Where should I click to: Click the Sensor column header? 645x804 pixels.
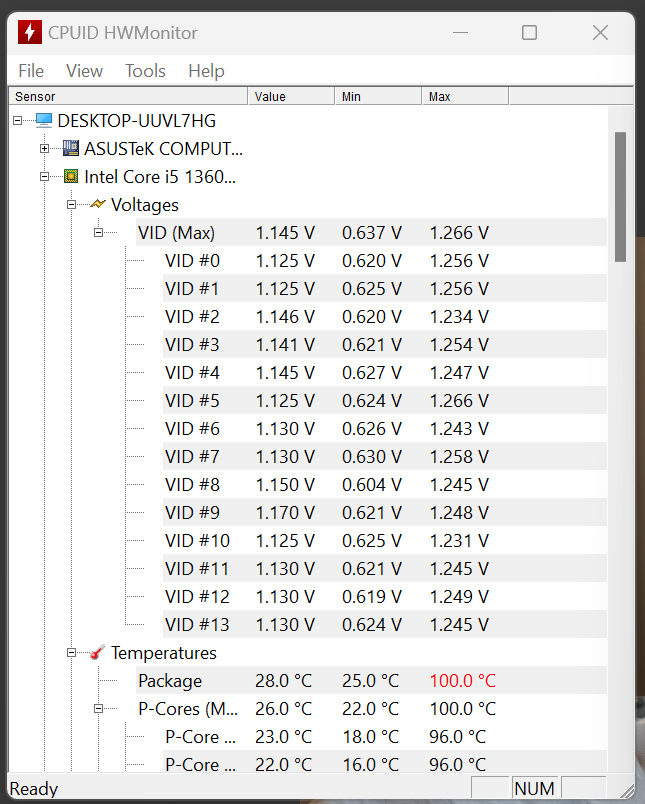pyautogui.click(x=128, y=96)
